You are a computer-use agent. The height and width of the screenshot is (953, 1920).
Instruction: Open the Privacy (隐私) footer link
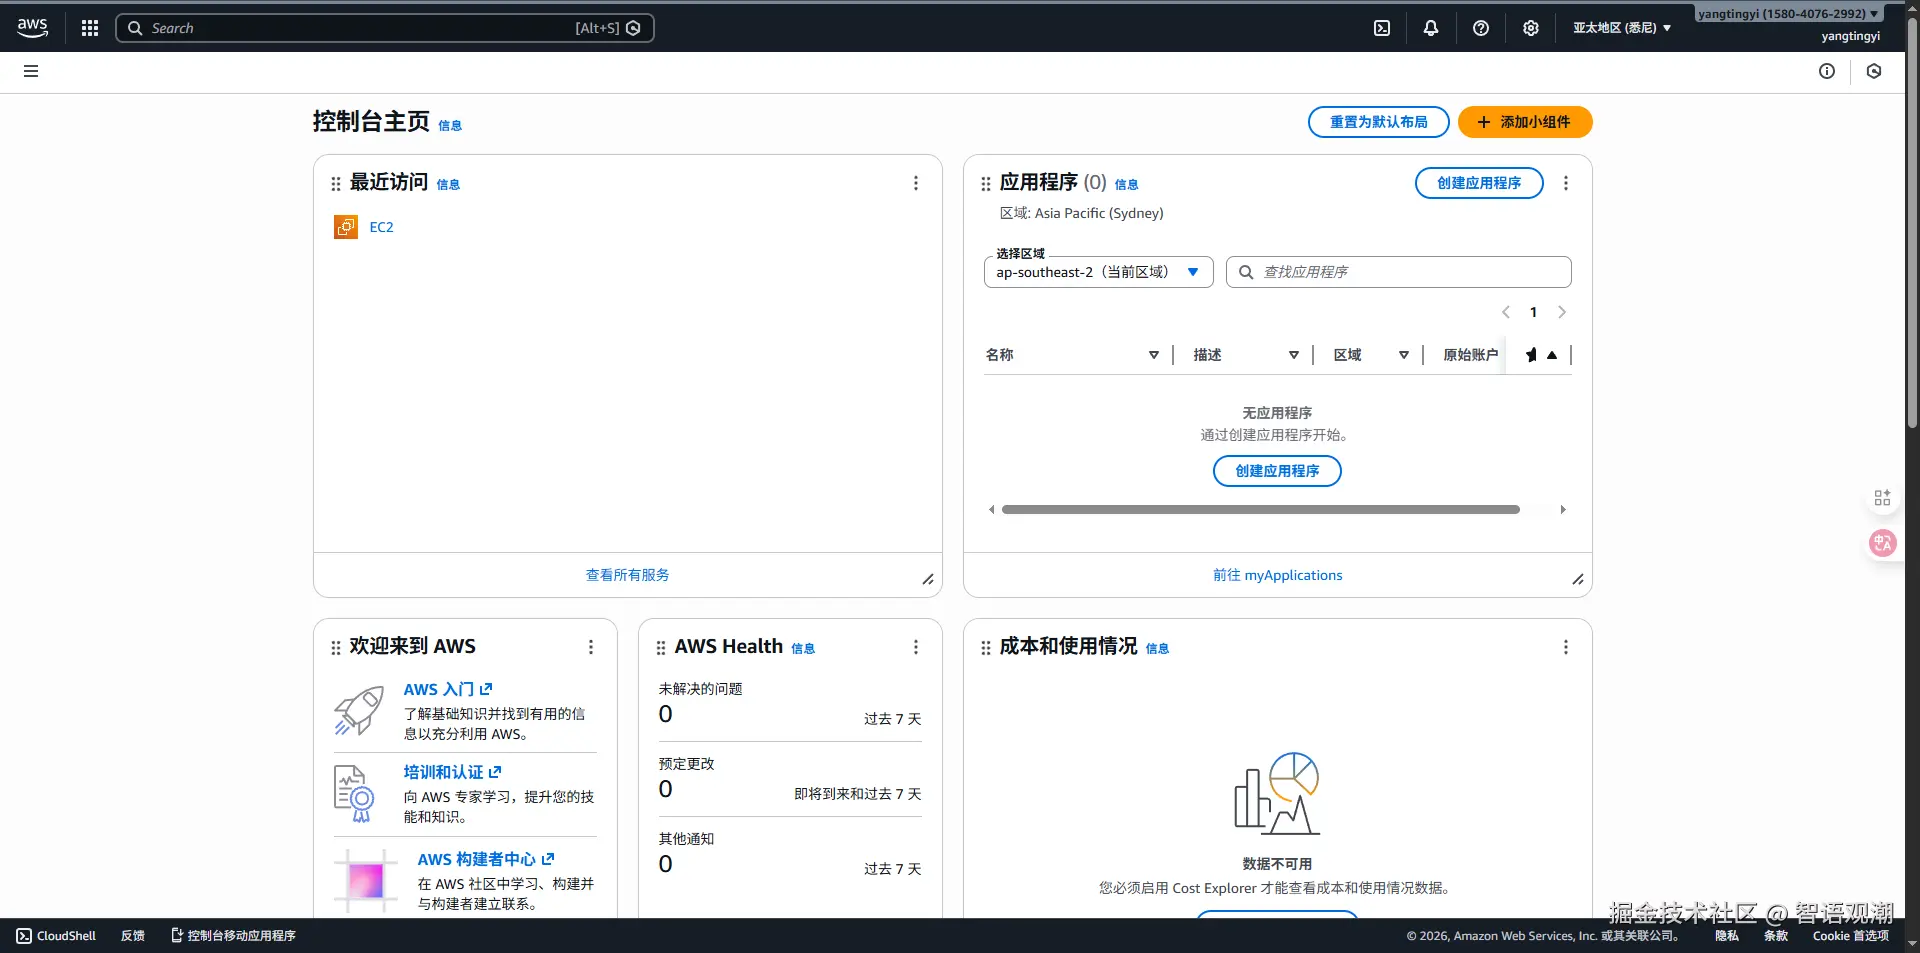tap(1727, 936)
